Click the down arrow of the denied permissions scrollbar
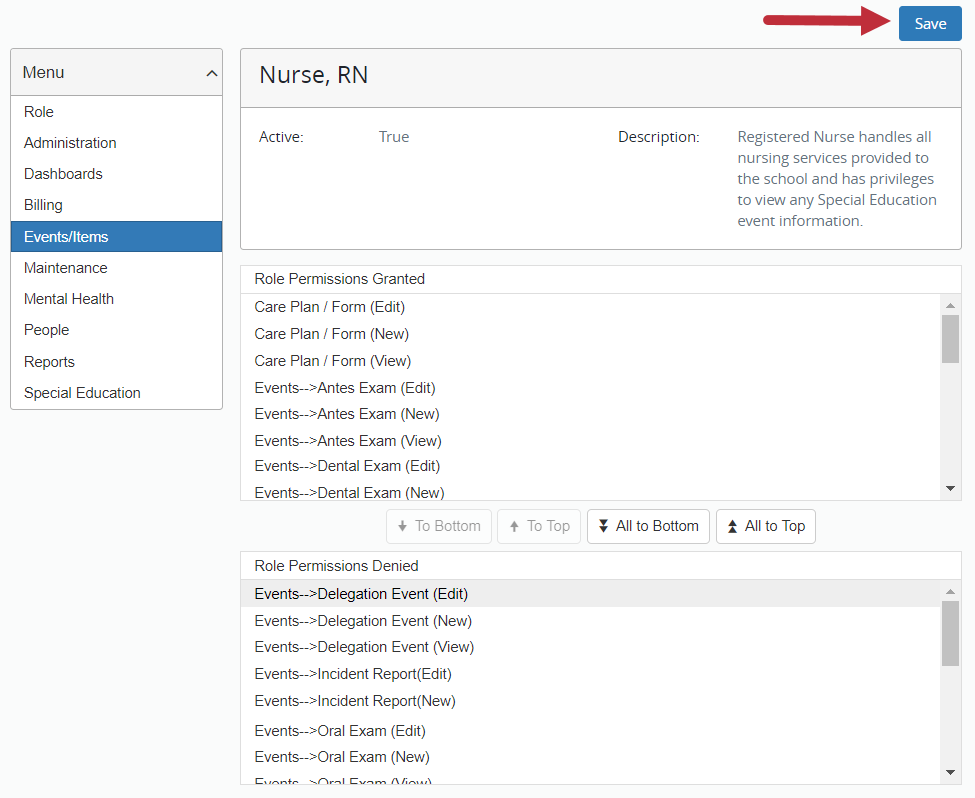This screenshot has height=798, width=975. point(950,772)
